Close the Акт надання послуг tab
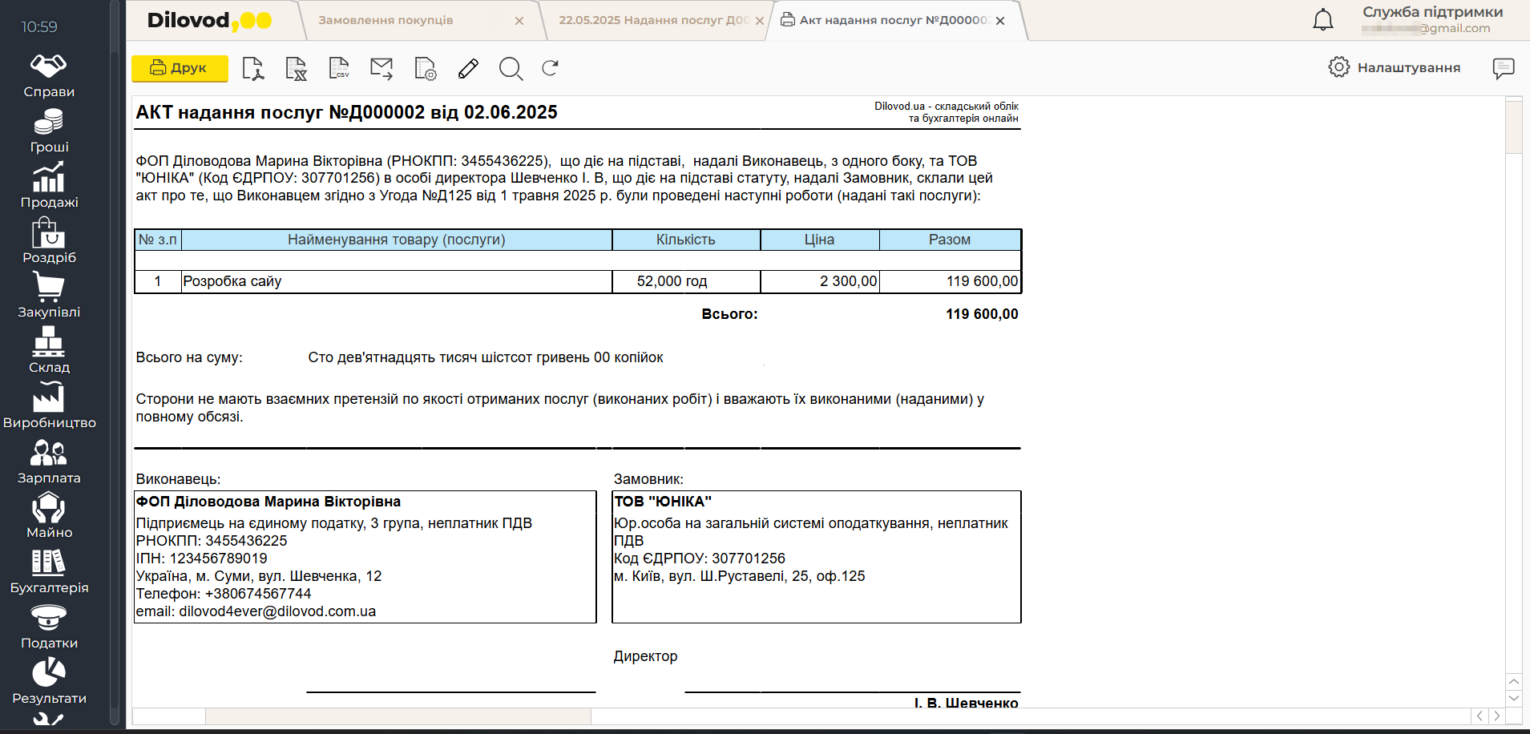1530x734 pixels. coord(1000,20)
